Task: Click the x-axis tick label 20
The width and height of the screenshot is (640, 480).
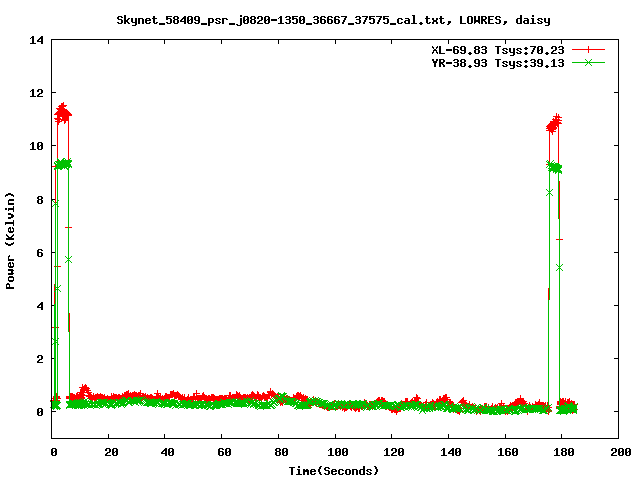Action: click(111, 452)
